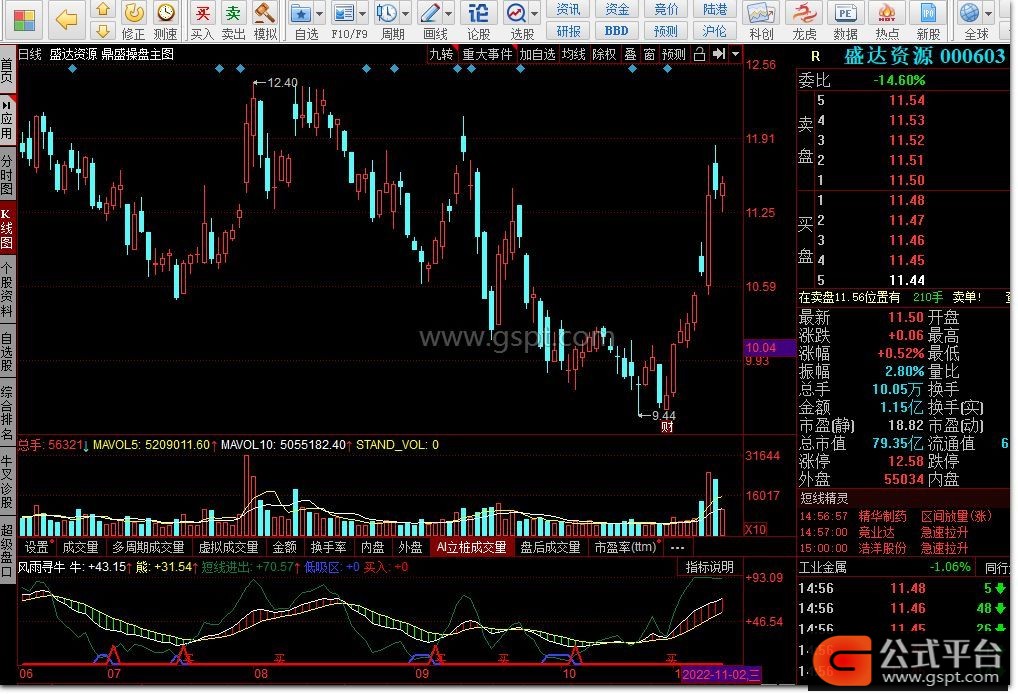Image resolution: width=1018 pixels, height=694 pixels.
Task: Click the 竞价 auction button
Action: pyautogui.click(x=666, y=9)
